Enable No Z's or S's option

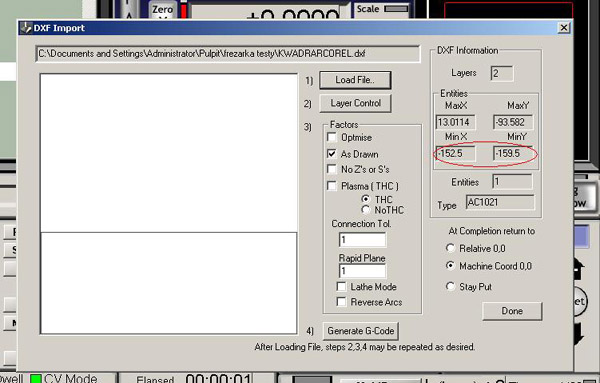click(332, 169)
